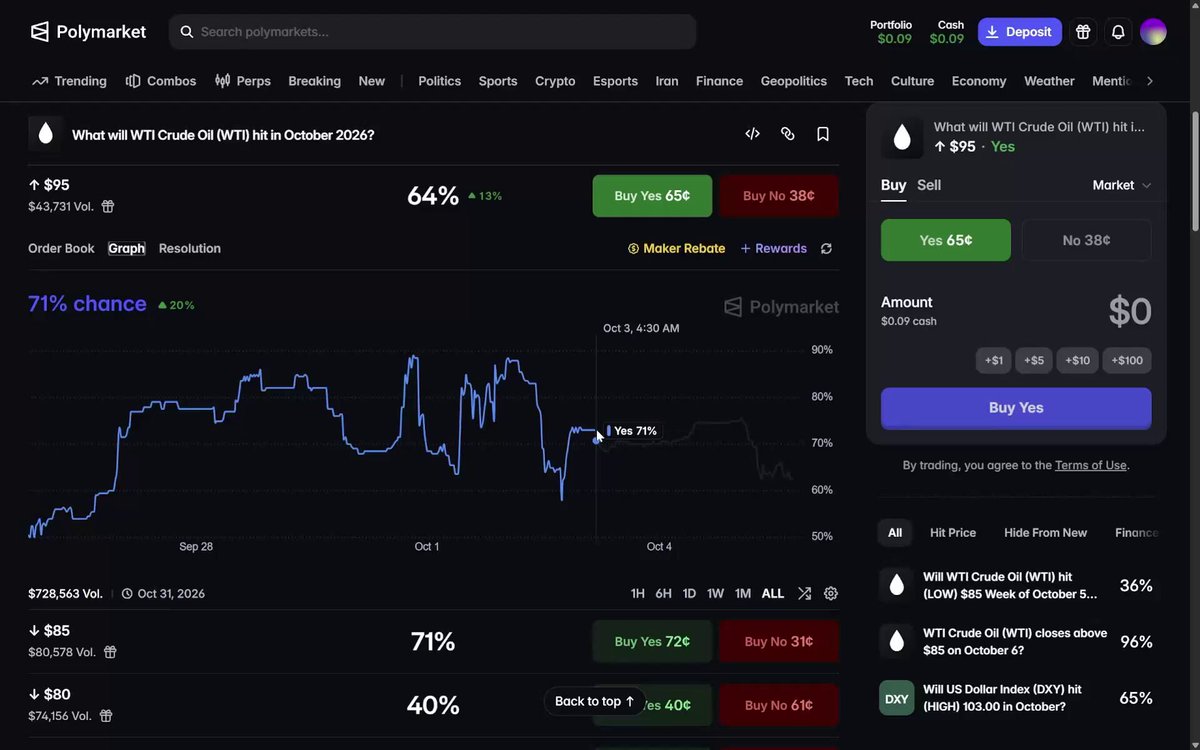Click the oil drop icon beside market title
Image resolution: width=1200 pixels, height=750 pixels.
45,134
